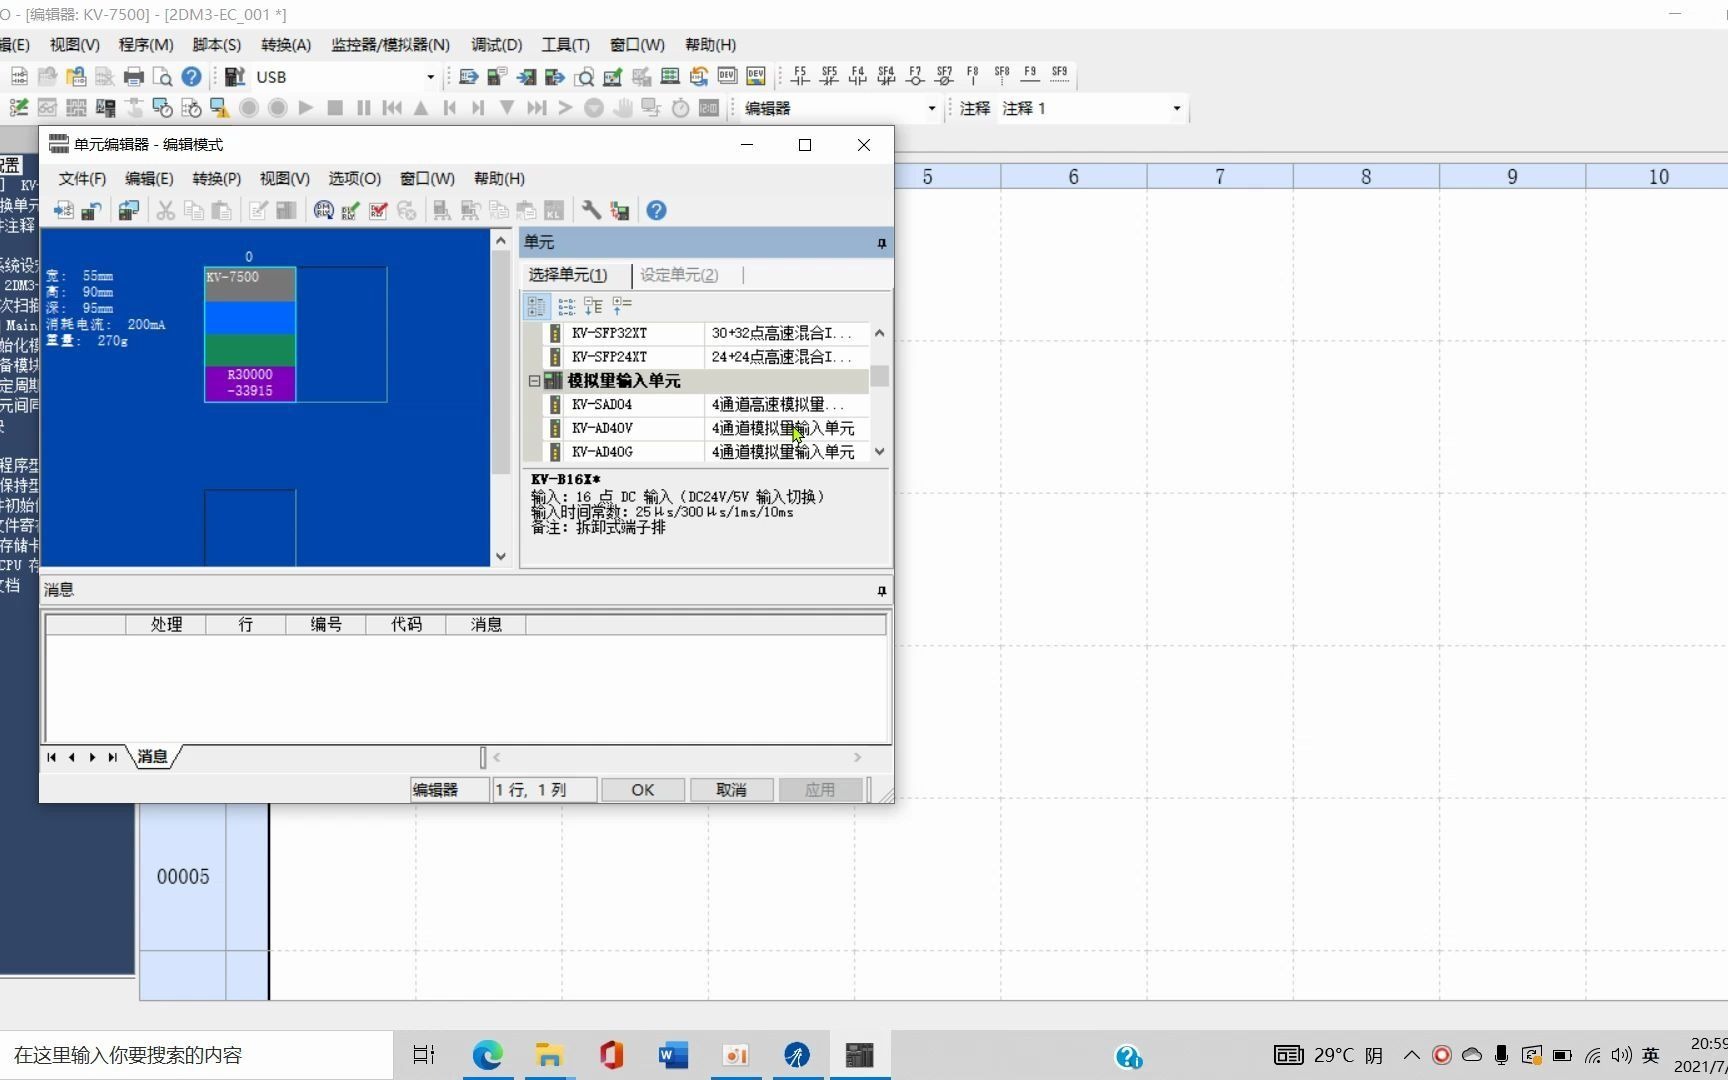Click 取消 button in unit editor
The image size is (1728, 1080).
pyautogui.click(x=731, y=790)
